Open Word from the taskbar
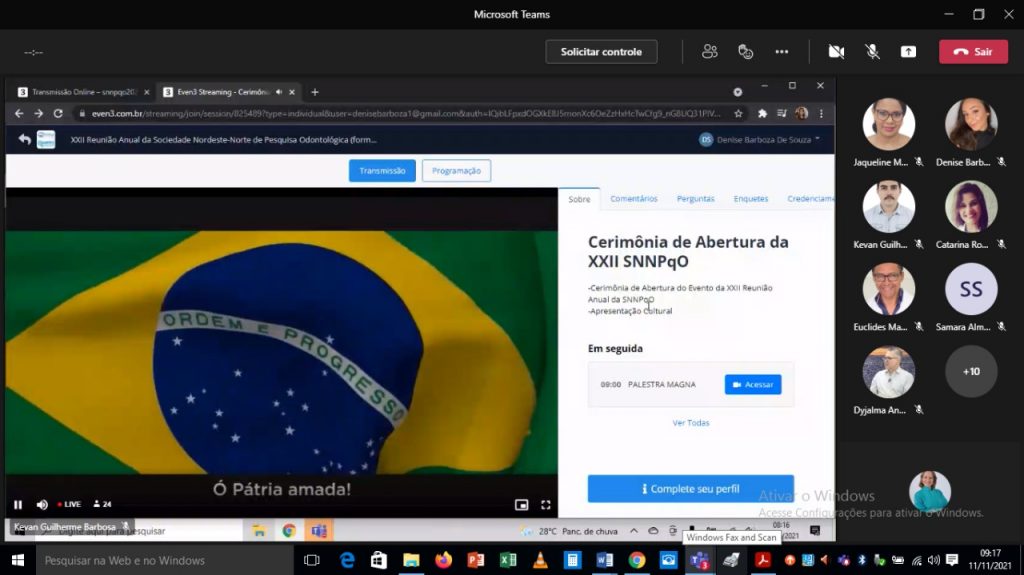Viewport: 1024px width, 575px height. pyautogui.click(x=604, y=561)
